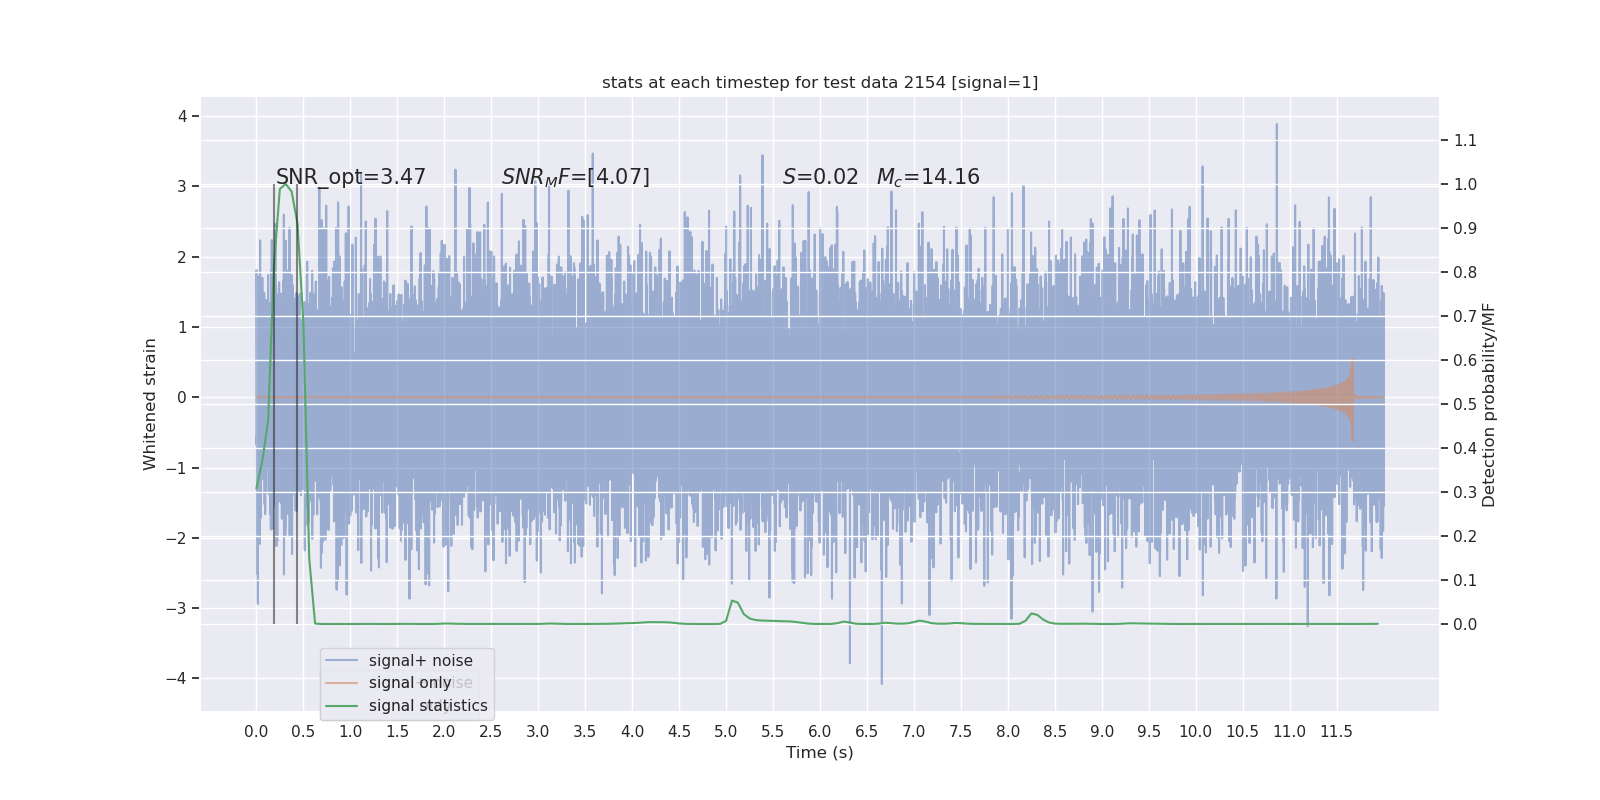Image resolution: width=1600 pixels, height=800 pixels.
Task: Click the green detection peak near 0.3 s
Action: 285,185
